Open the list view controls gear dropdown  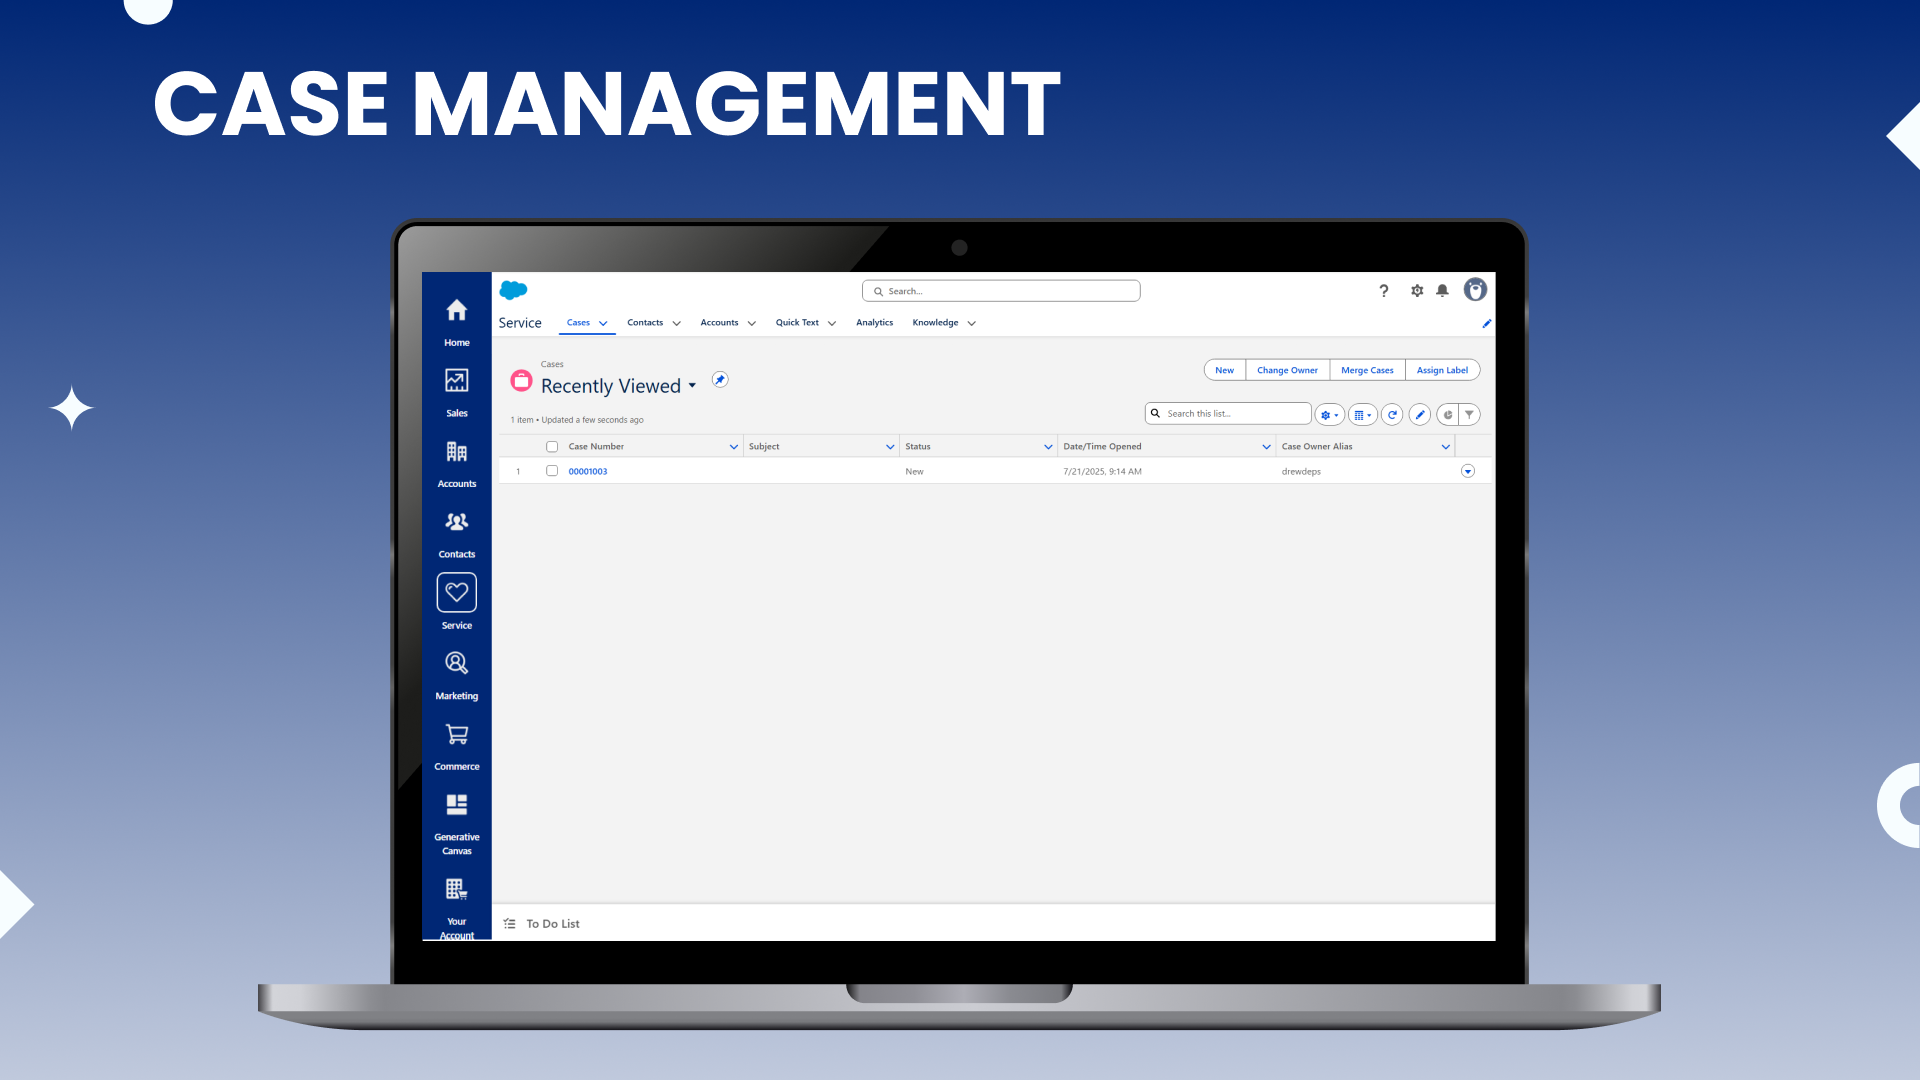(x=1329, y=415)
